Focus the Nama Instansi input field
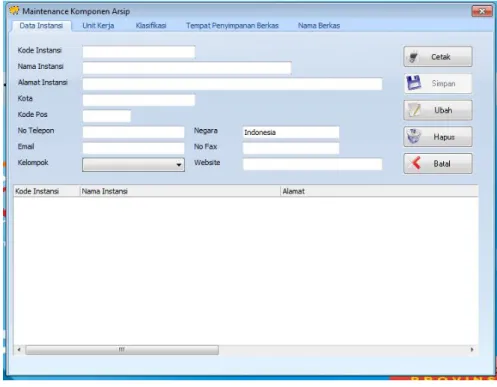Image resolution: width=497 pixels, height=387 pixels. 187,68
